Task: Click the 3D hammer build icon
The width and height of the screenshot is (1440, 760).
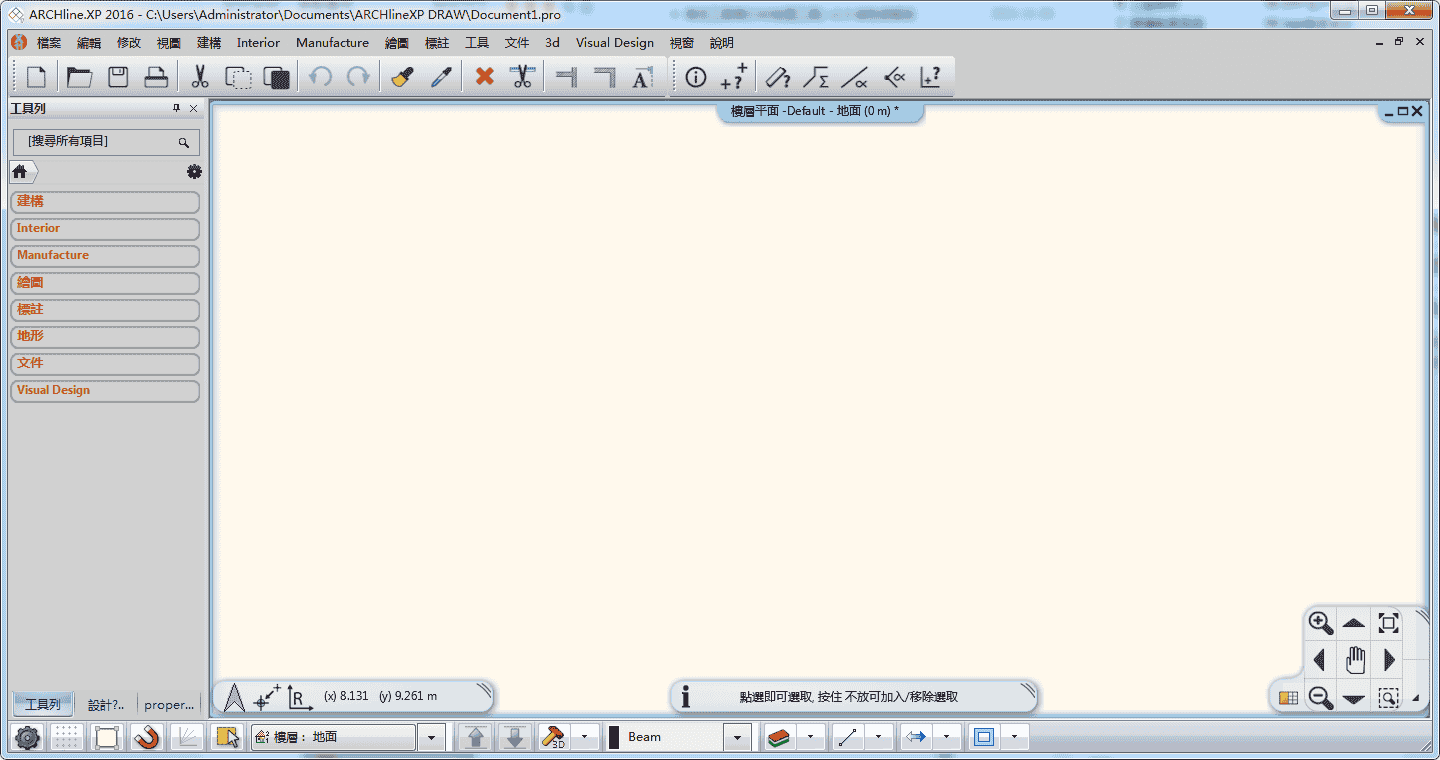Action: [x=553, y=737]
